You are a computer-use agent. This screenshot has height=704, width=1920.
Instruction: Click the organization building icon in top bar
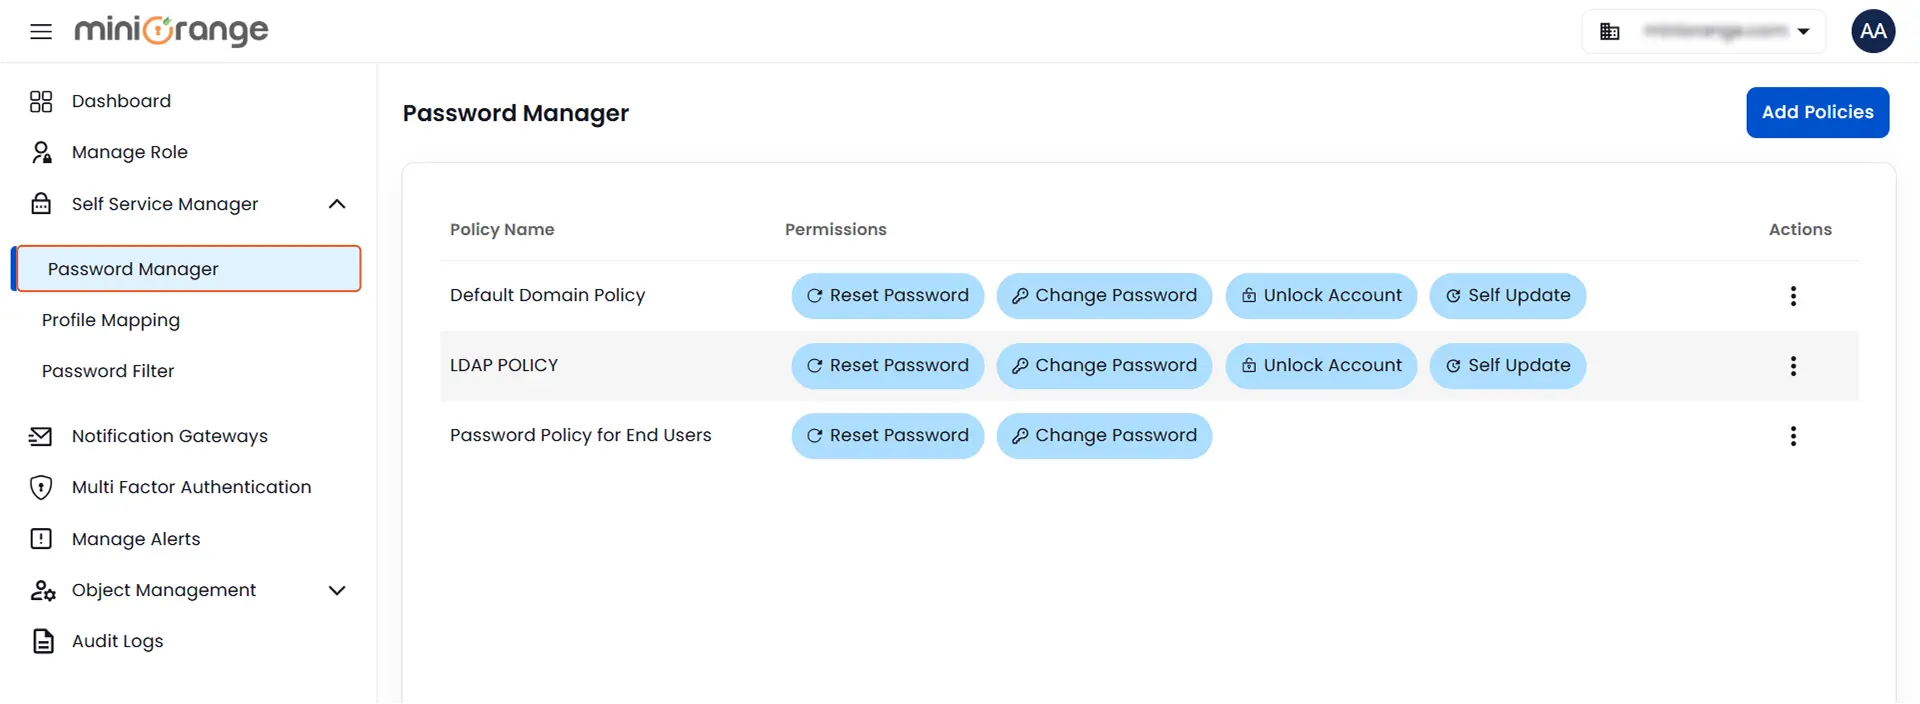(1610, 31)
